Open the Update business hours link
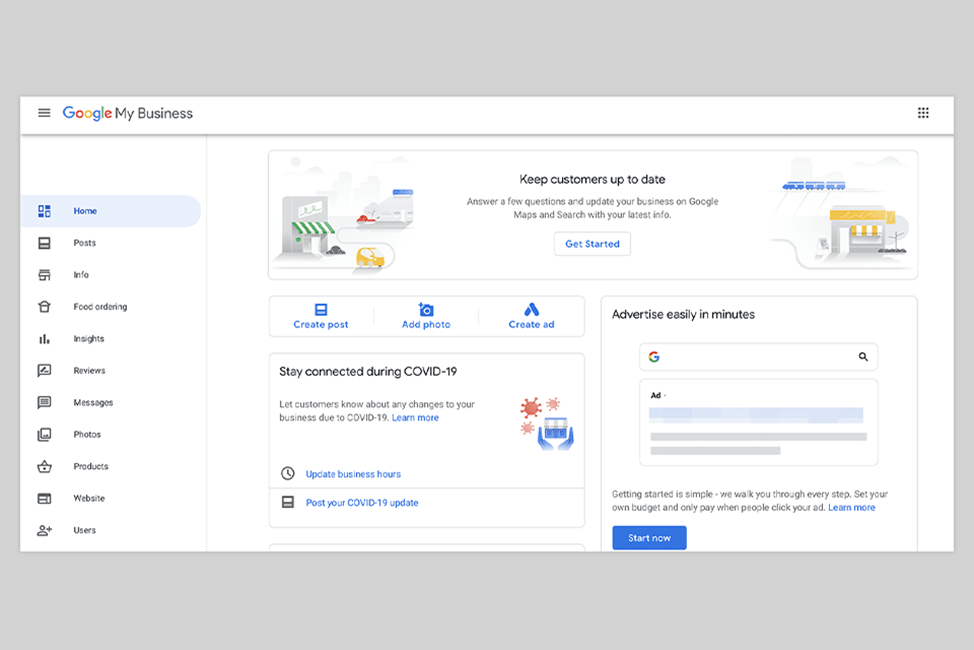The width and height of the screenshot is (974, 650). click(x=353, y=474)
